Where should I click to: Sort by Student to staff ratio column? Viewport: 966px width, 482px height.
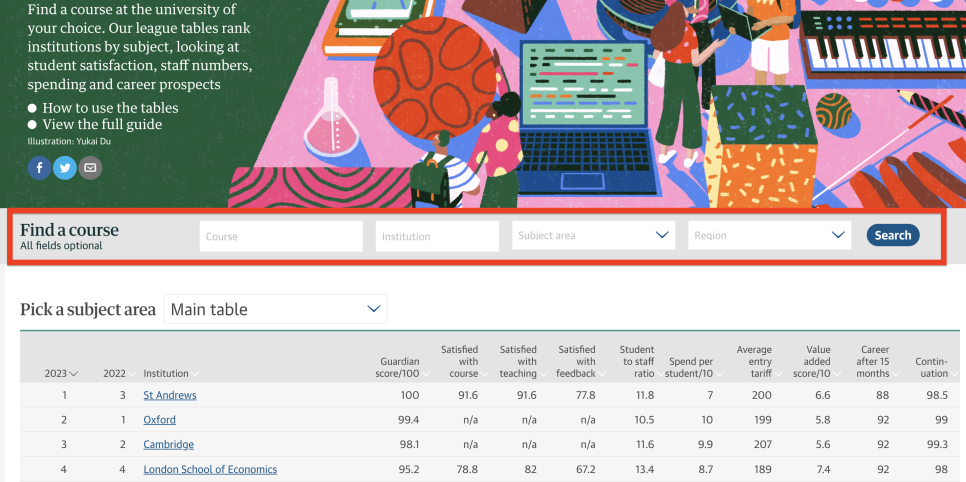[641, 362]
